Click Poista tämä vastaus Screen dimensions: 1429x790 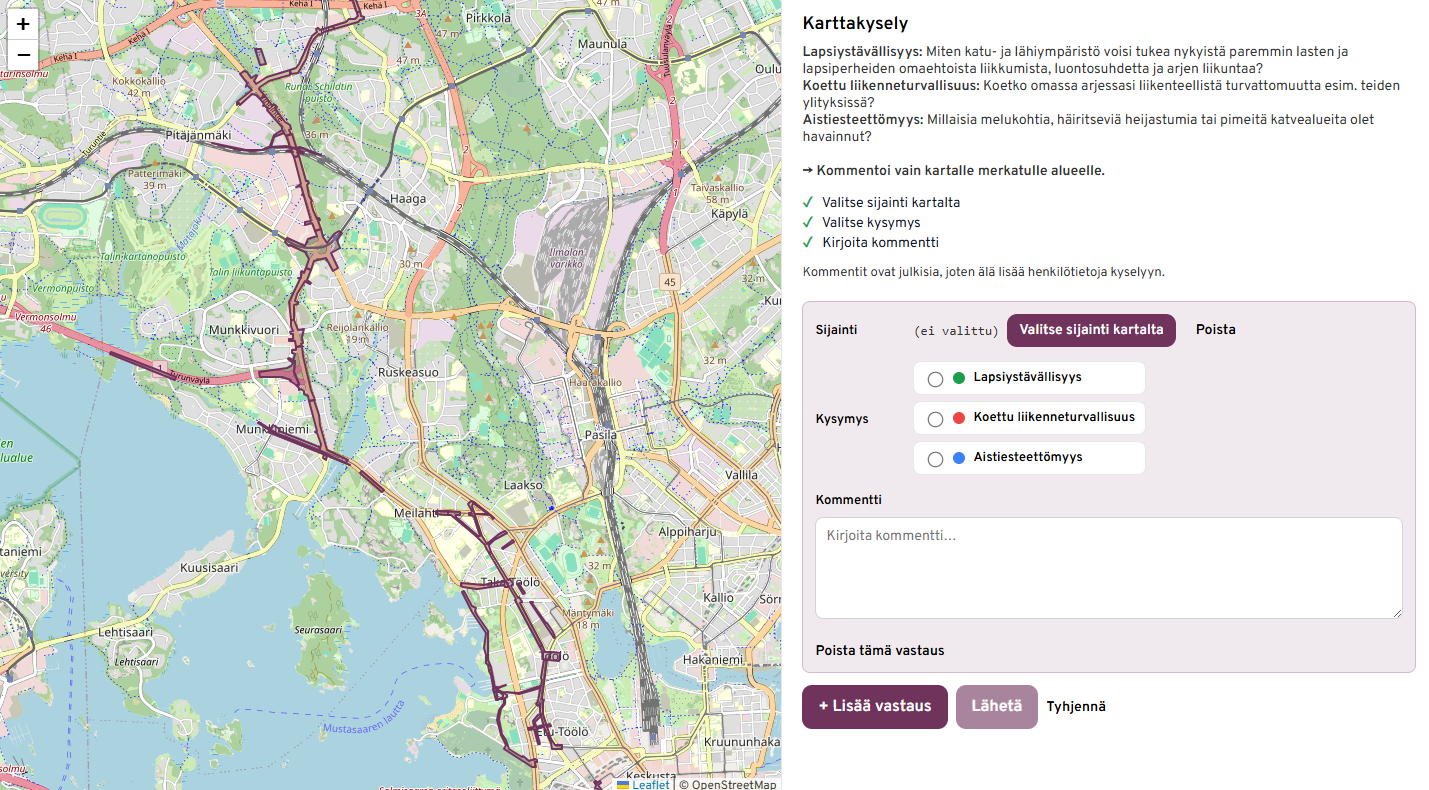[x=879, y=651]
